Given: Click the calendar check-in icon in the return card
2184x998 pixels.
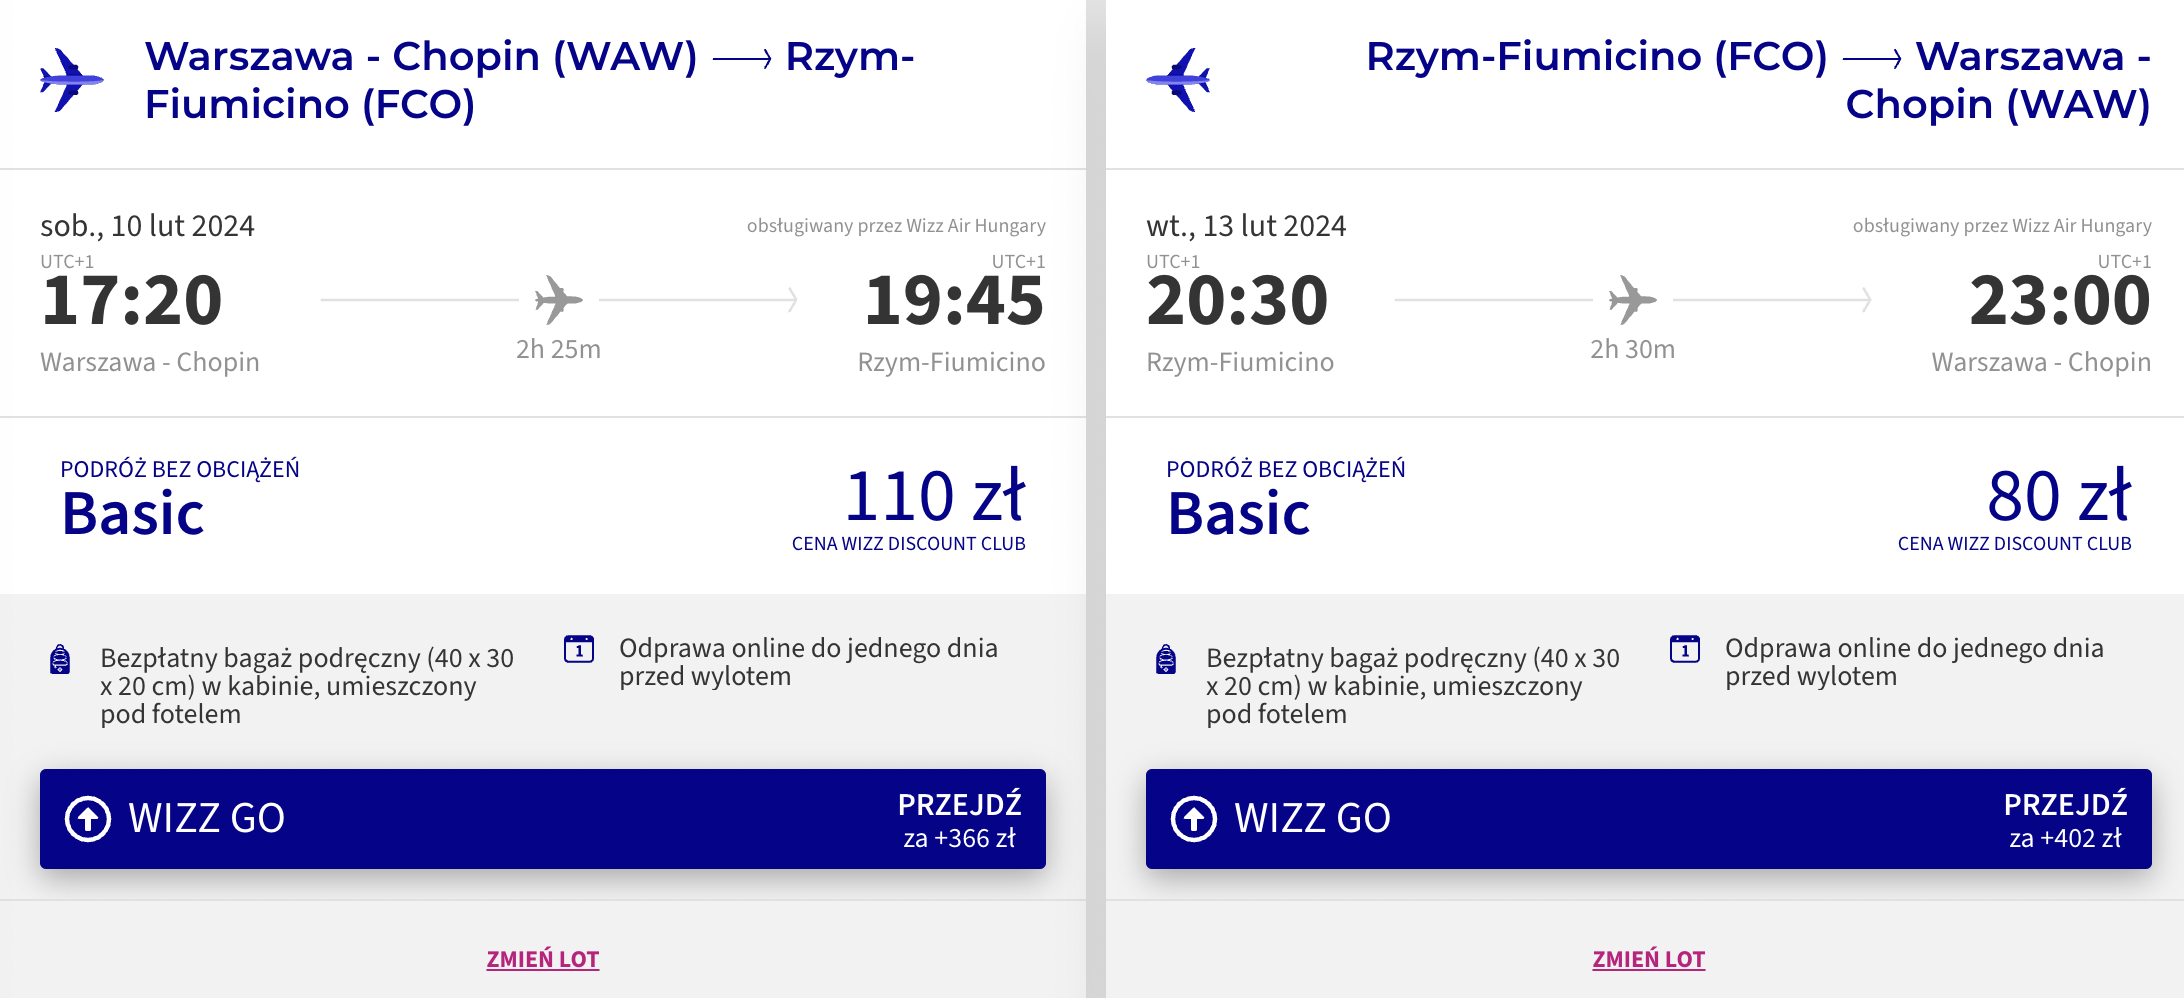Looking at the screenshot, I should [x=1685, y=649].
